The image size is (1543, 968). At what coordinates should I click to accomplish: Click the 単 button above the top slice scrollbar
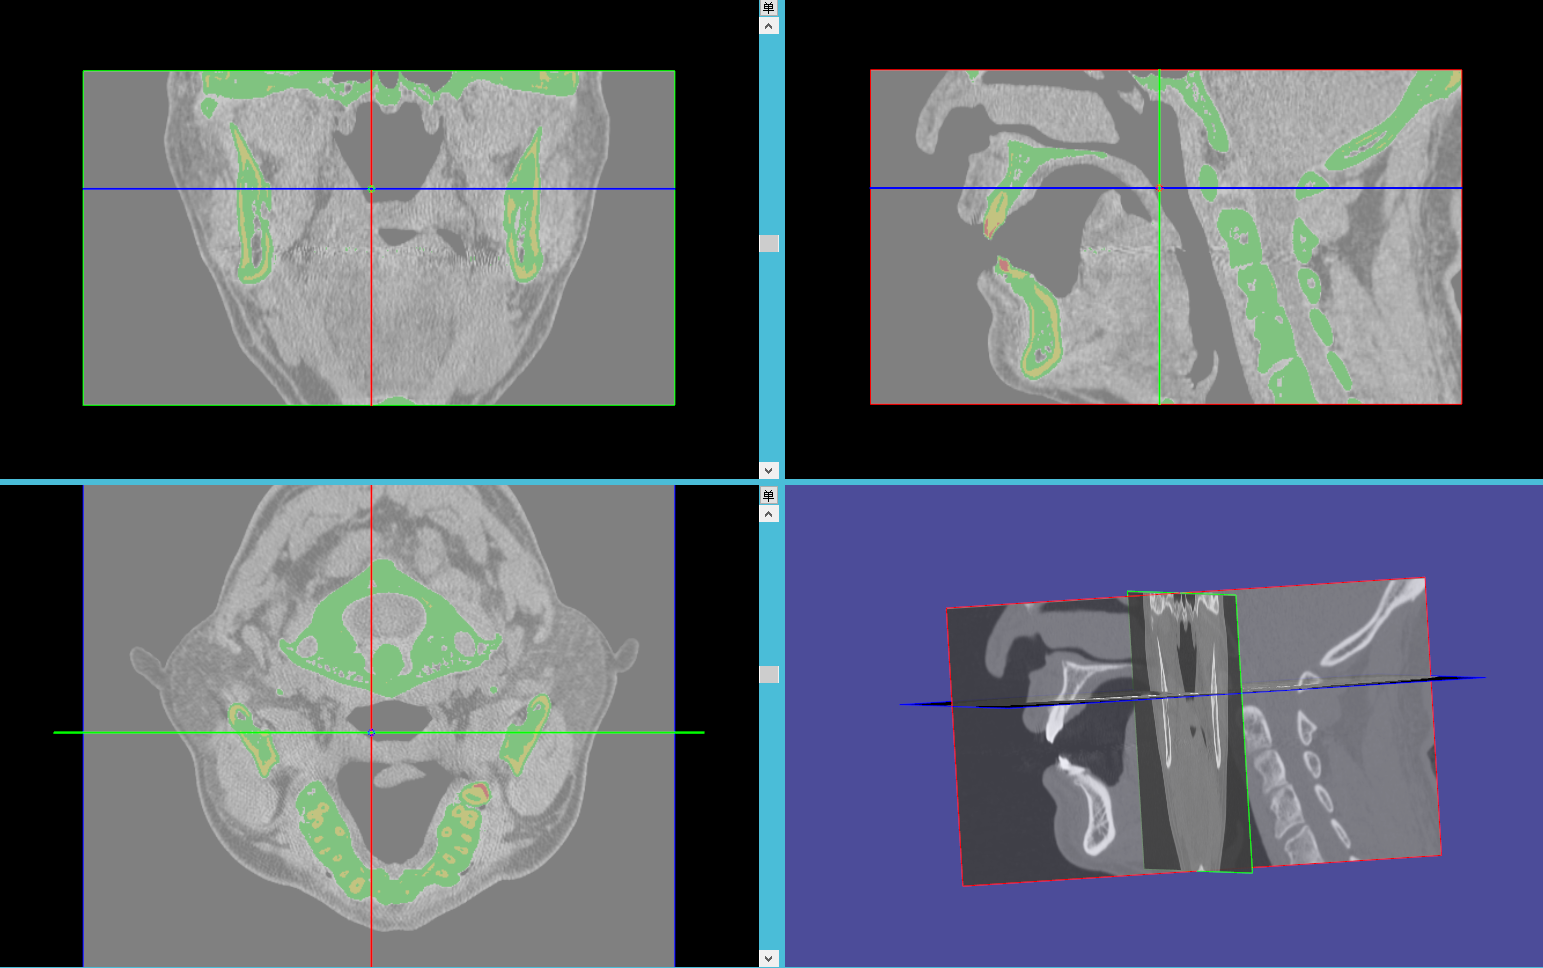click(x=768, y=8)
